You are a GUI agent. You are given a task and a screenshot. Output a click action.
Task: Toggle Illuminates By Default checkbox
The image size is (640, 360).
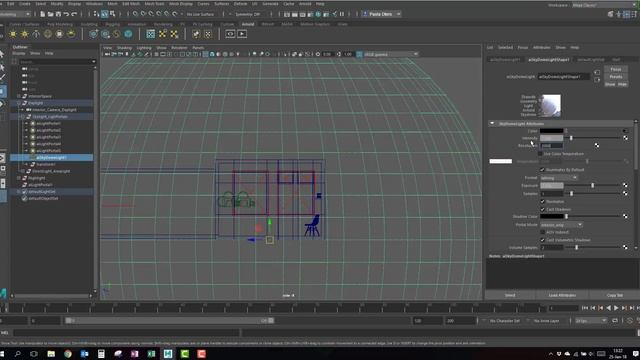[542, 170]
